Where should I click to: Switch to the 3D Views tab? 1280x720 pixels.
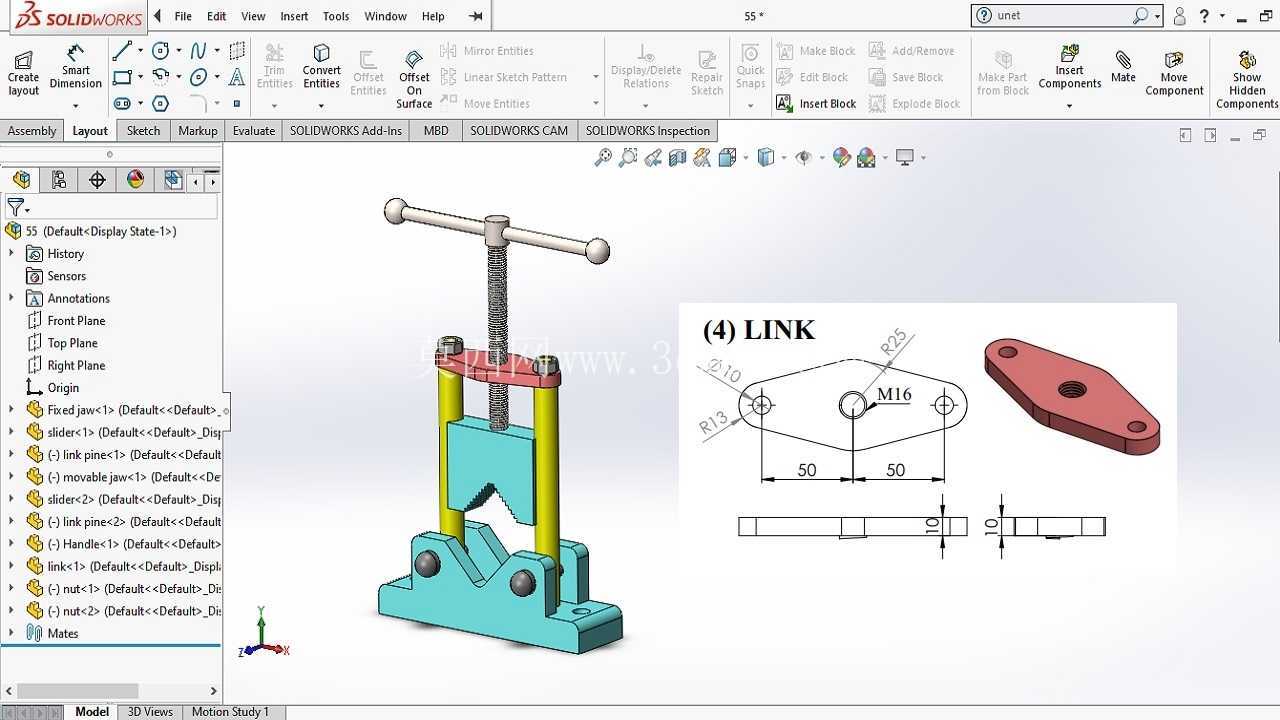point(150,712)
